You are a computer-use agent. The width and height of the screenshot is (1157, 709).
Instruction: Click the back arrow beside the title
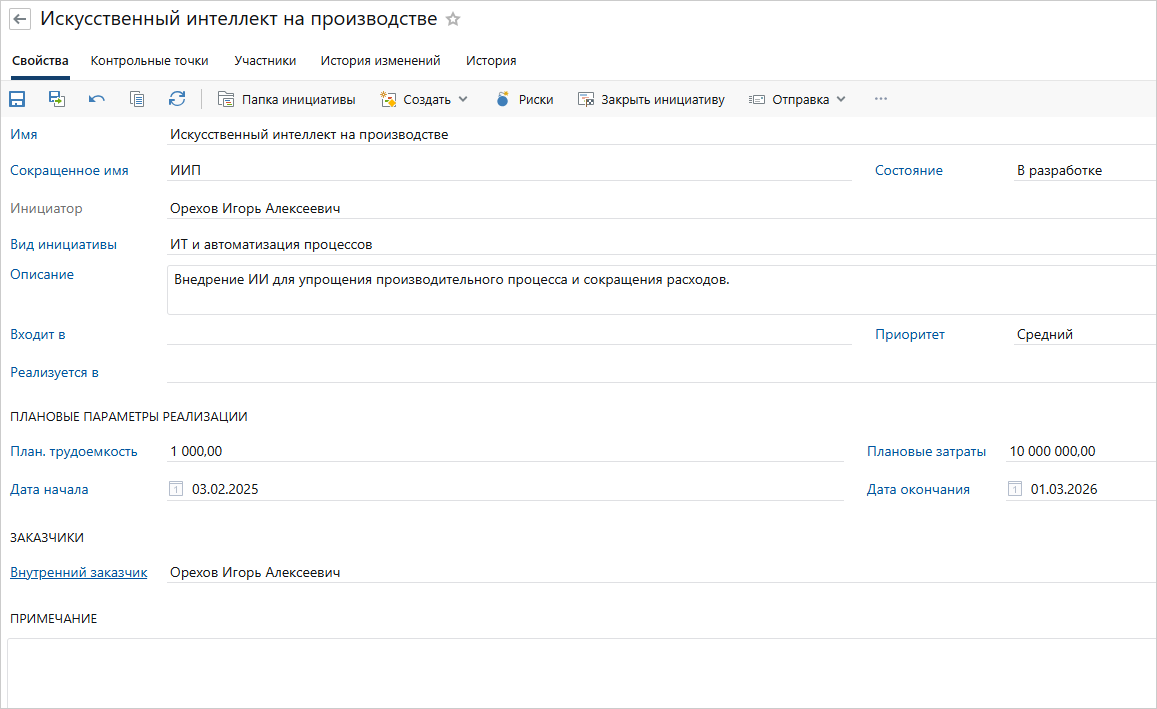point(20,20)
